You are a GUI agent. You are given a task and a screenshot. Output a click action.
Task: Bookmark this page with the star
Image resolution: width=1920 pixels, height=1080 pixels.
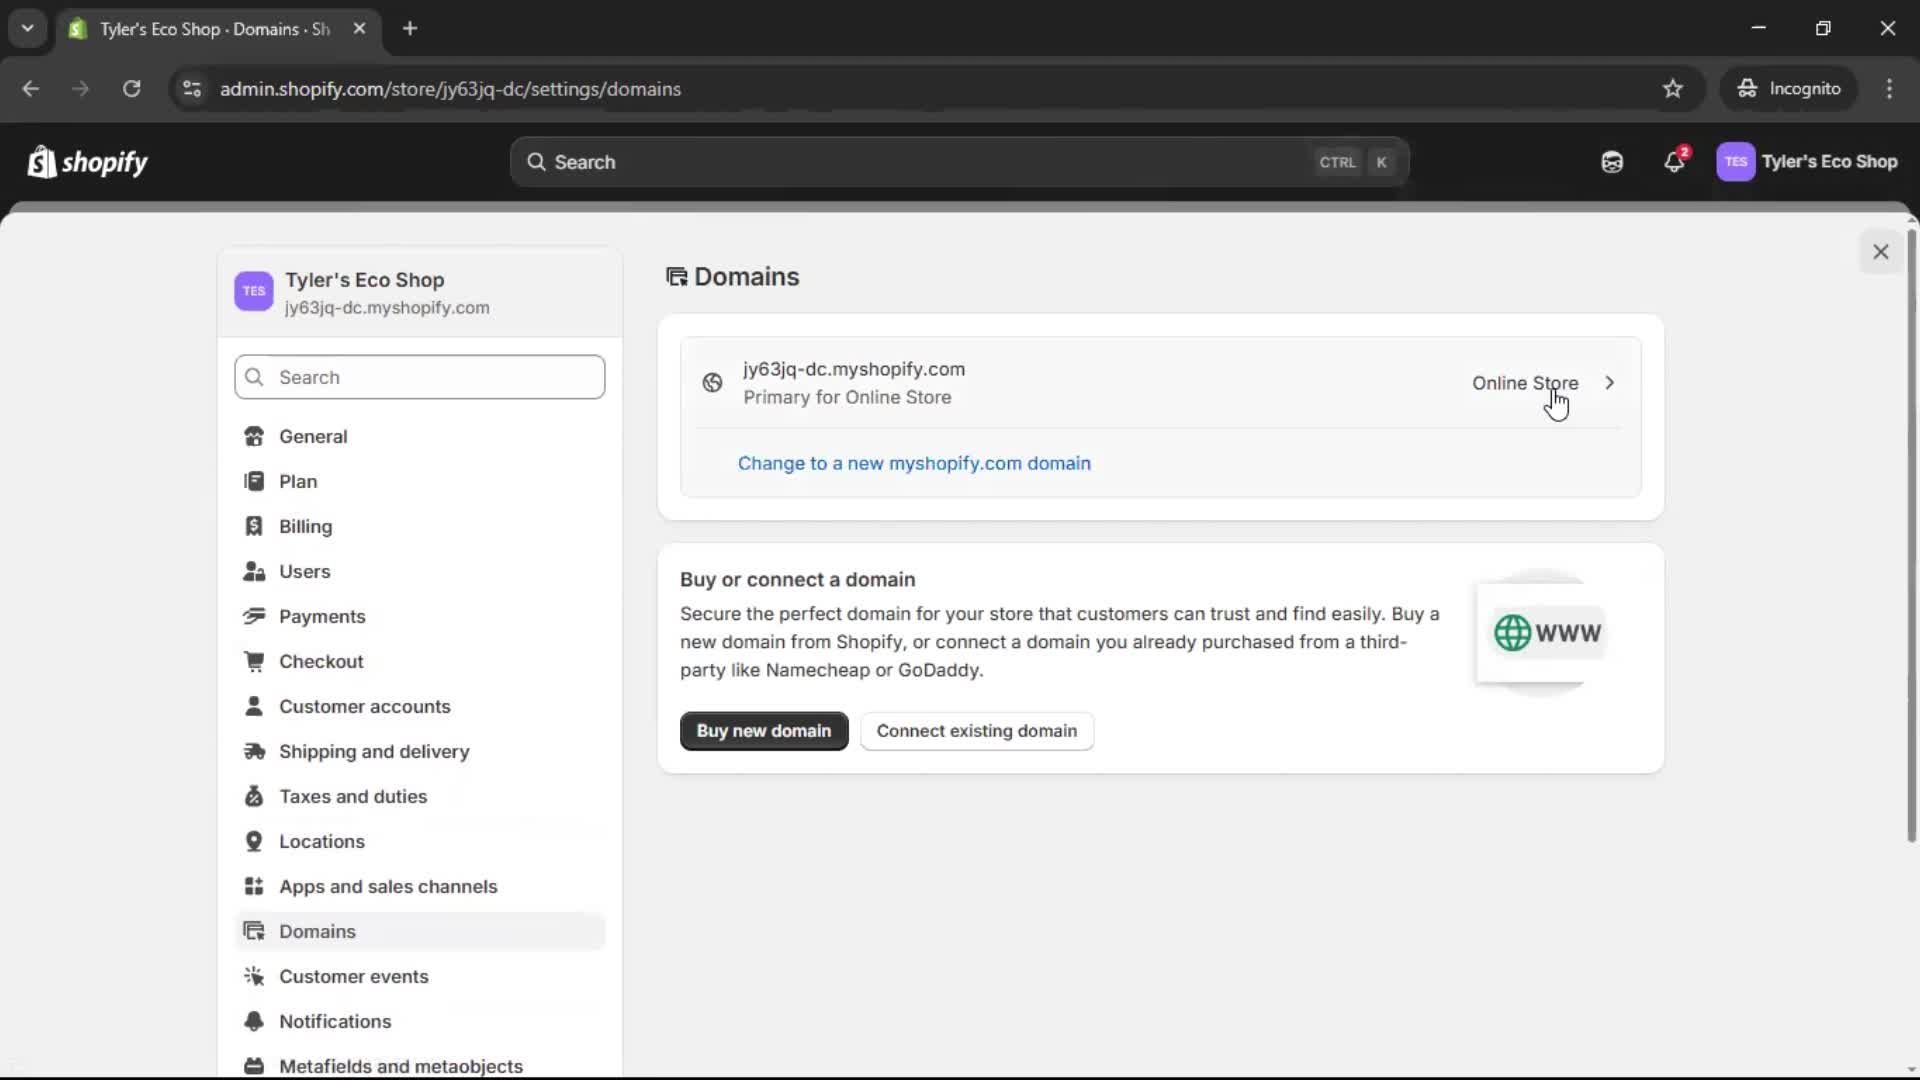click(x=1673, y=88)
